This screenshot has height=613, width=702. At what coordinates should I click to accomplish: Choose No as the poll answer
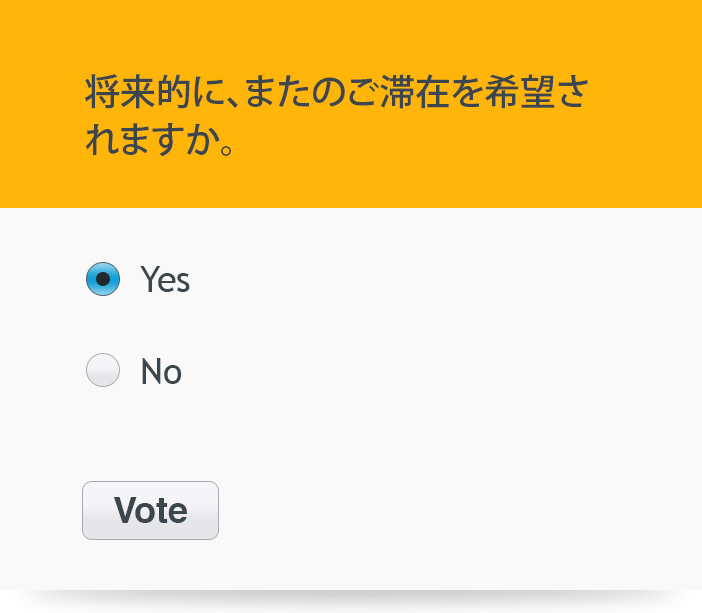pyautogui.click(x=103, y=371)
